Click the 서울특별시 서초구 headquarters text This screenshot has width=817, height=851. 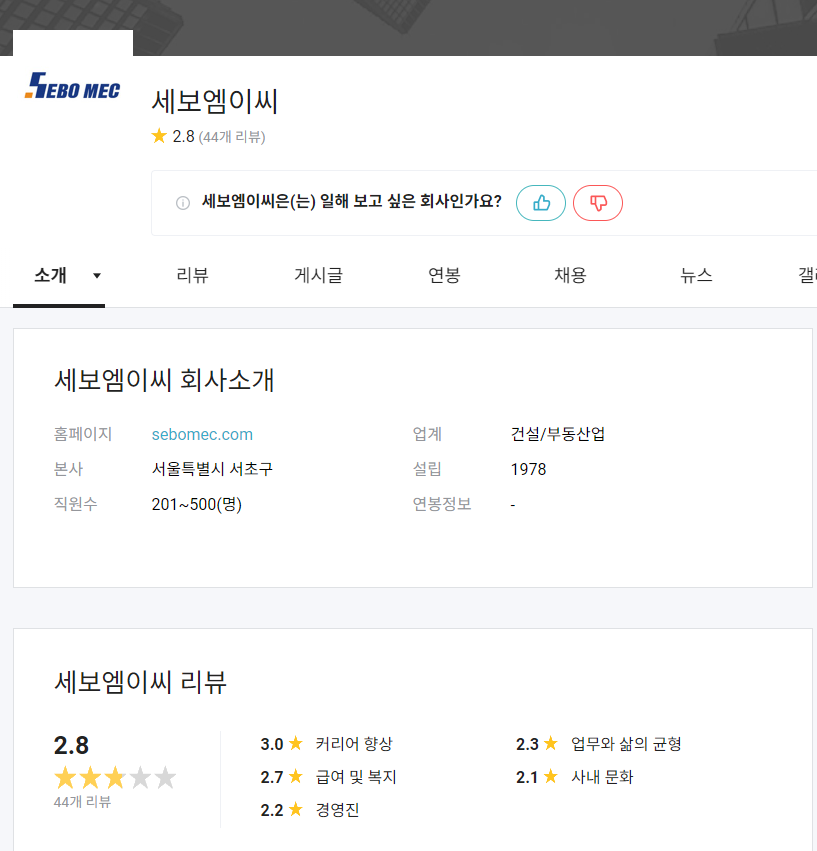coord(212,469)
